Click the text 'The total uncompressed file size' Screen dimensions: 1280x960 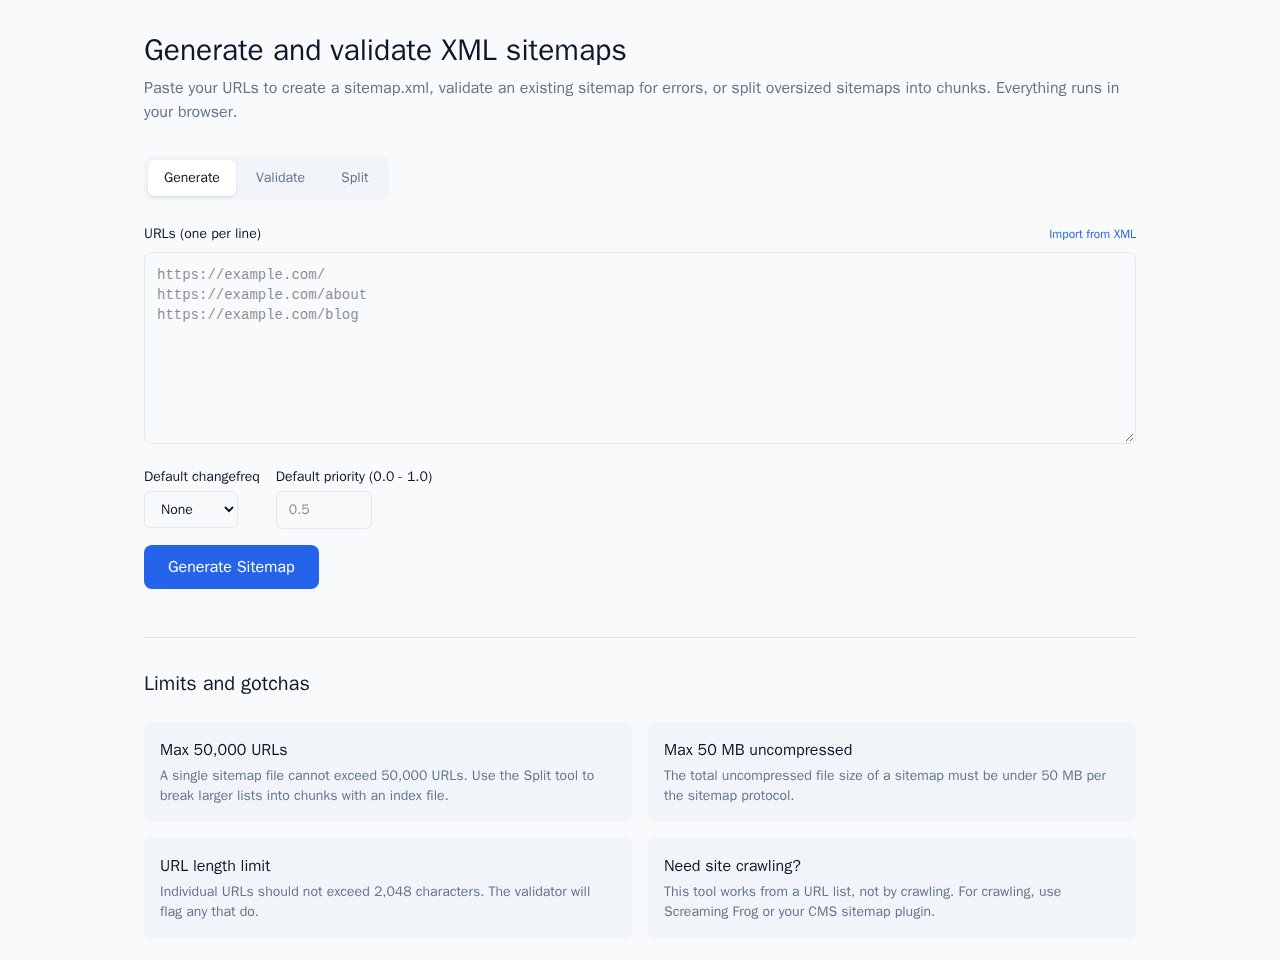click(885, 786)
